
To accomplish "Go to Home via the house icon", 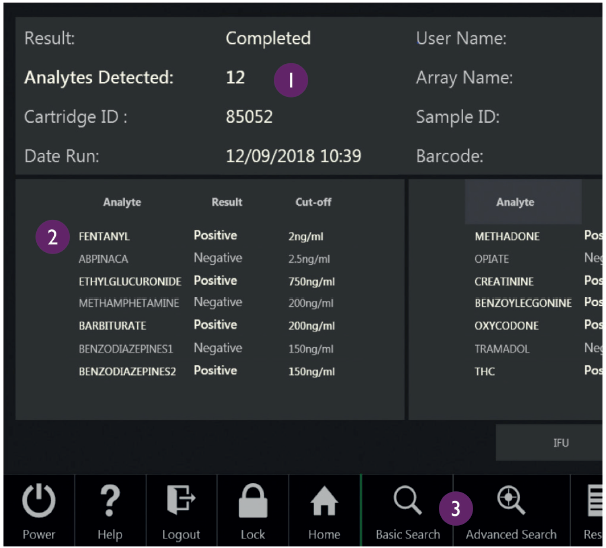I will [324, 500].
